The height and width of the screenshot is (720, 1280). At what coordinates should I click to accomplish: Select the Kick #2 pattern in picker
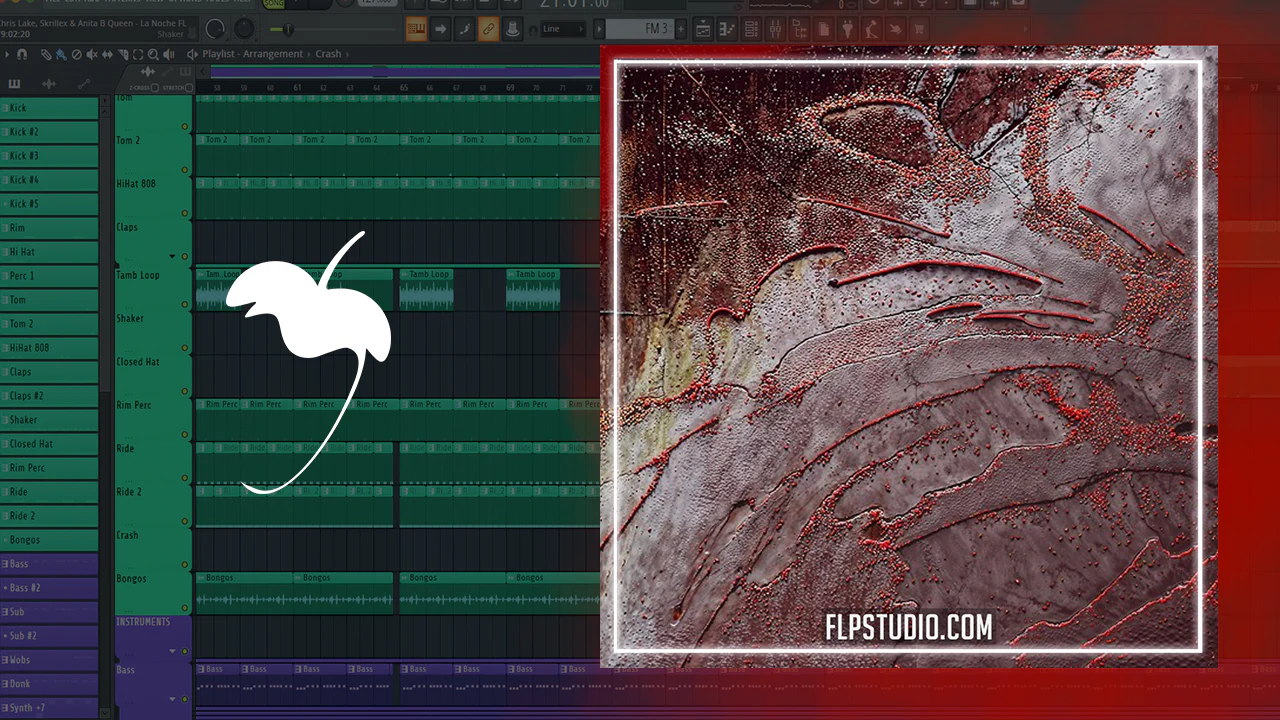coord(49,132)
